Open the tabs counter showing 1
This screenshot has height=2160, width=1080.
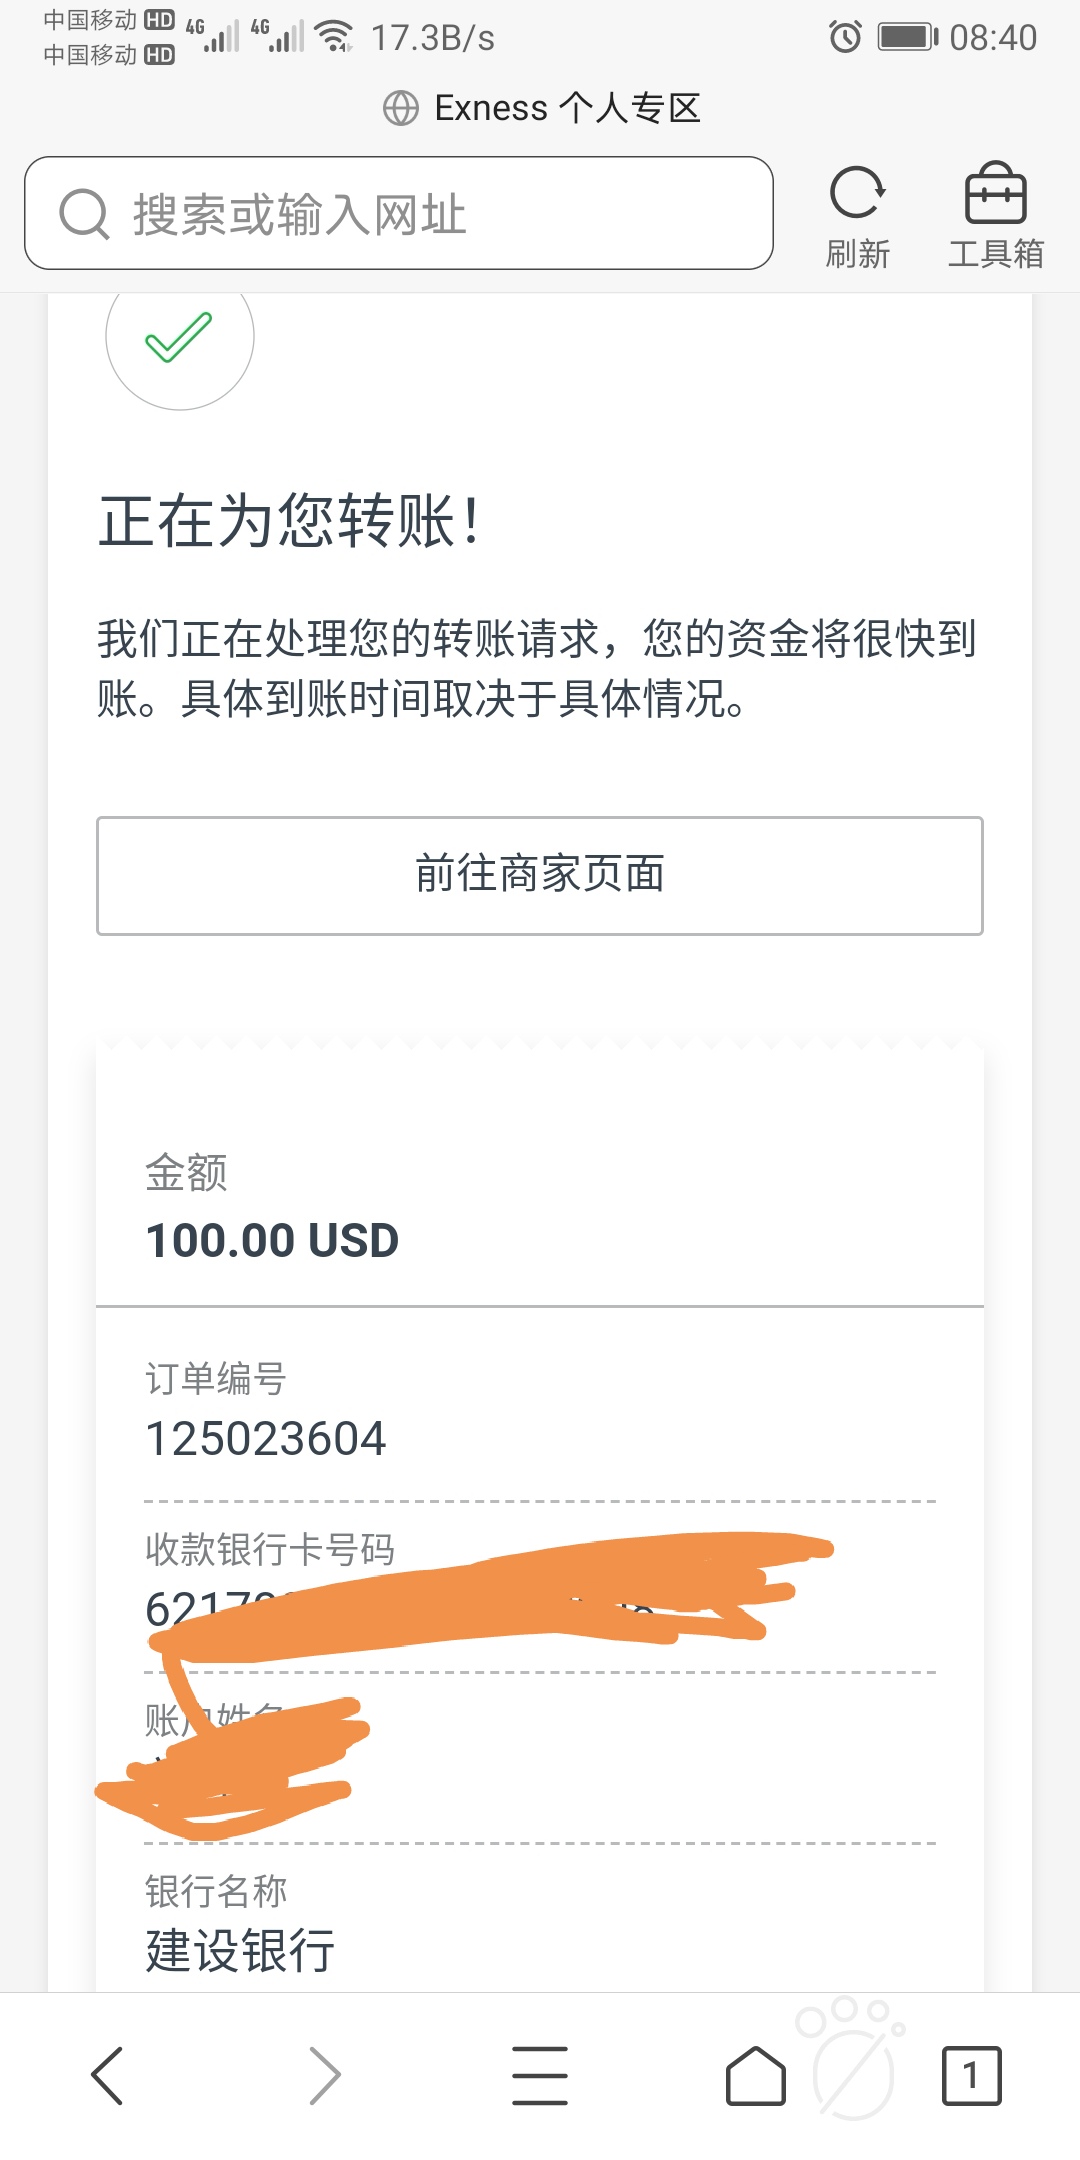971,2076
